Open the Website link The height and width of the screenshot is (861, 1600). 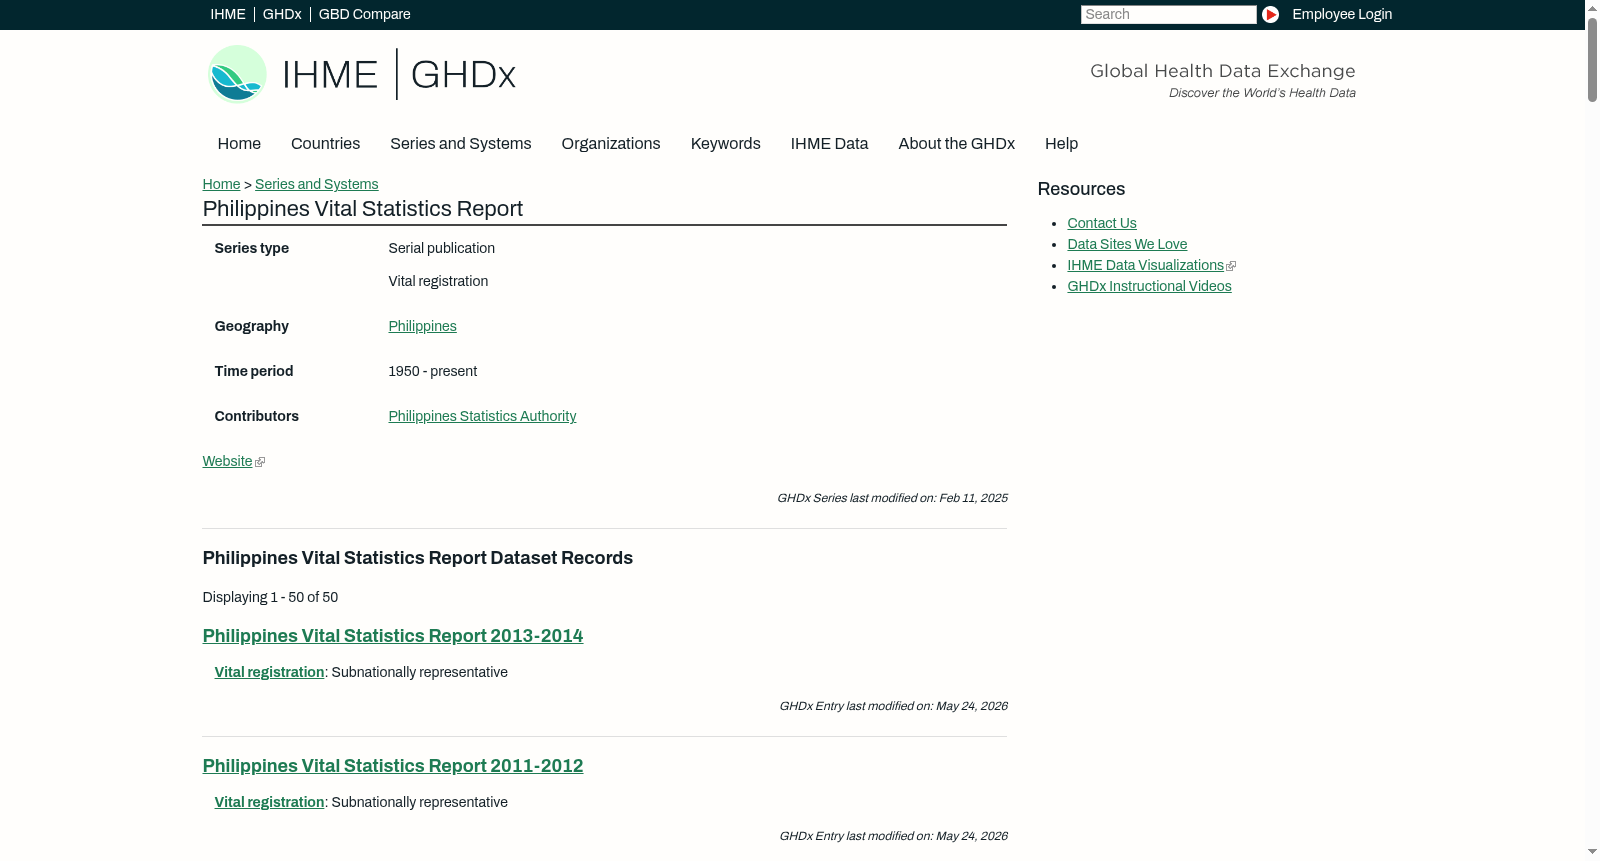click(x=227, y=461)
